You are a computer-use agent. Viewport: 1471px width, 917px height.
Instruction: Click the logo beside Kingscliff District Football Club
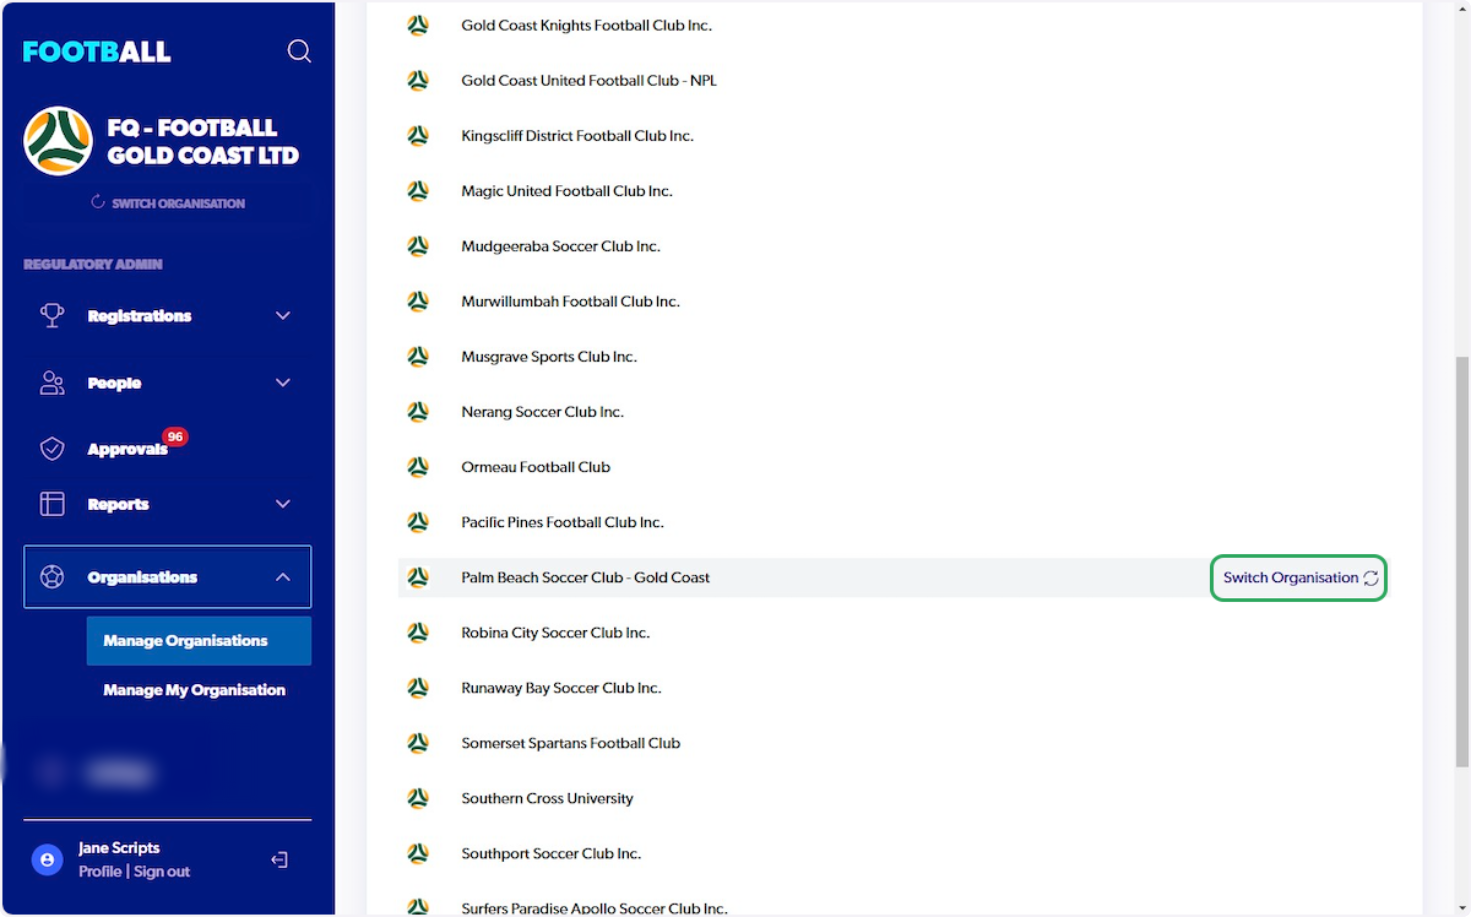418,135
